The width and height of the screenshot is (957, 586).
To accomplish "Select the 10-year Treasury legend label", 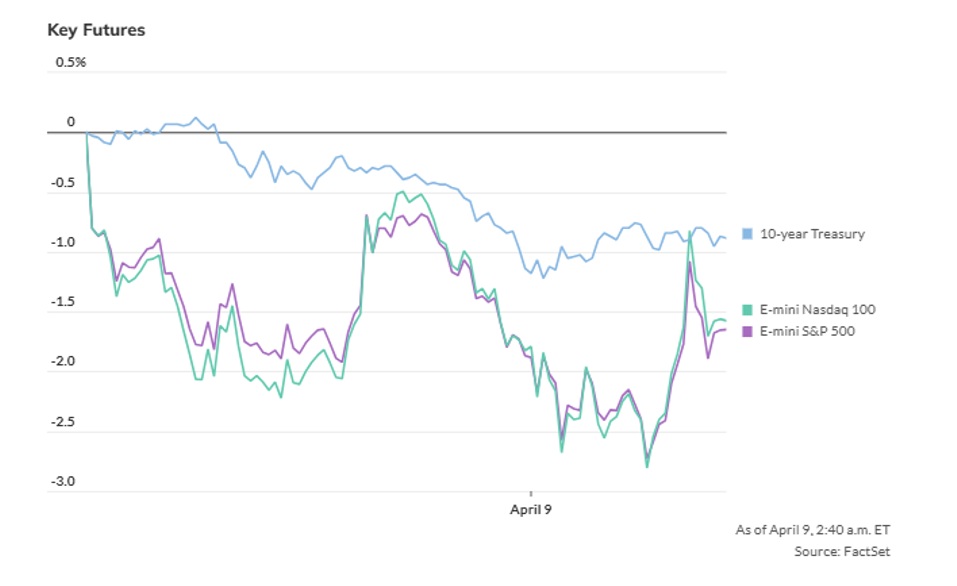I will 812,234.
